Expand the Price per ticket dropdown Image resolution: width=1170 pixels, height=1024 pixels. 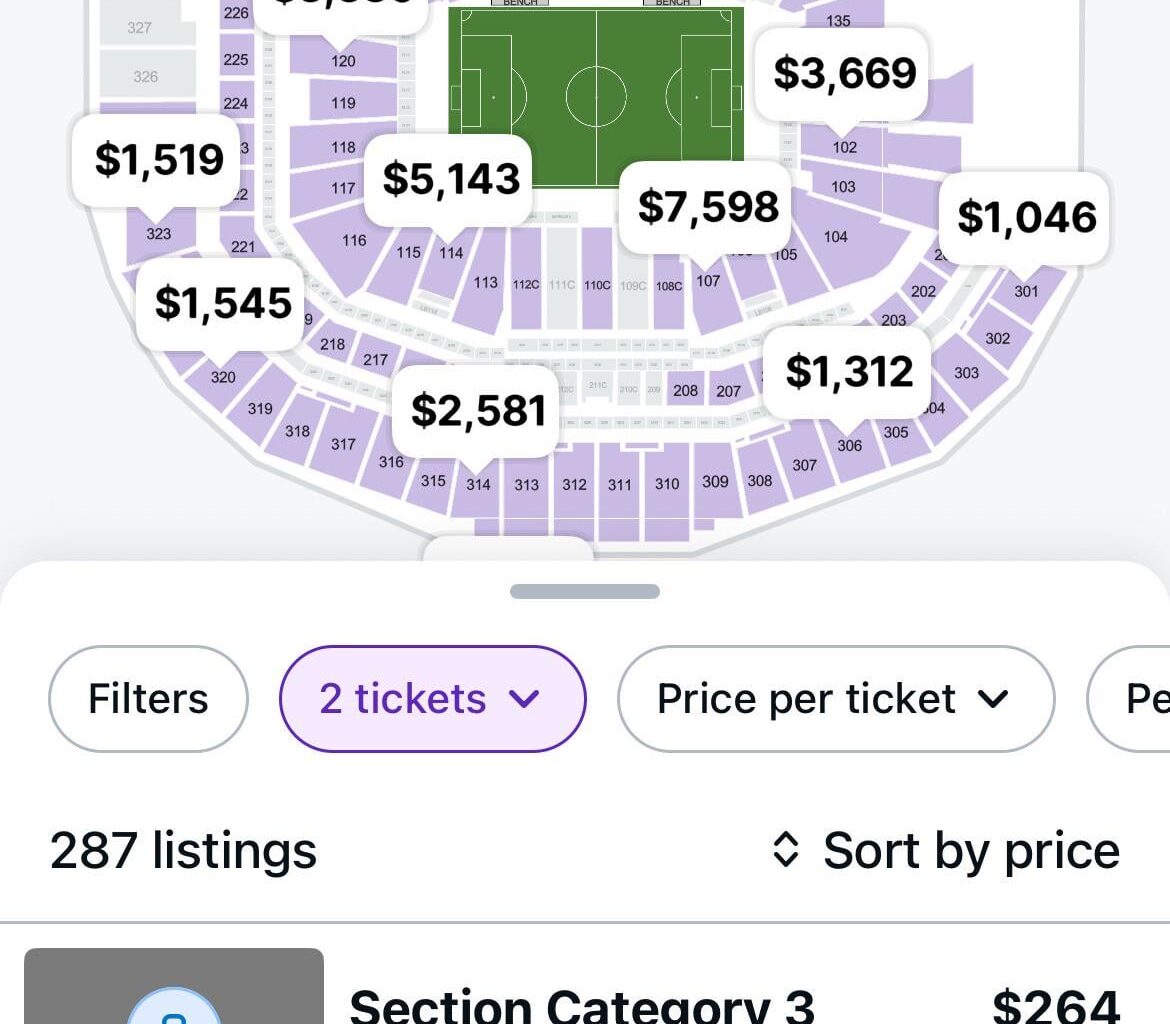coord(836,698)
